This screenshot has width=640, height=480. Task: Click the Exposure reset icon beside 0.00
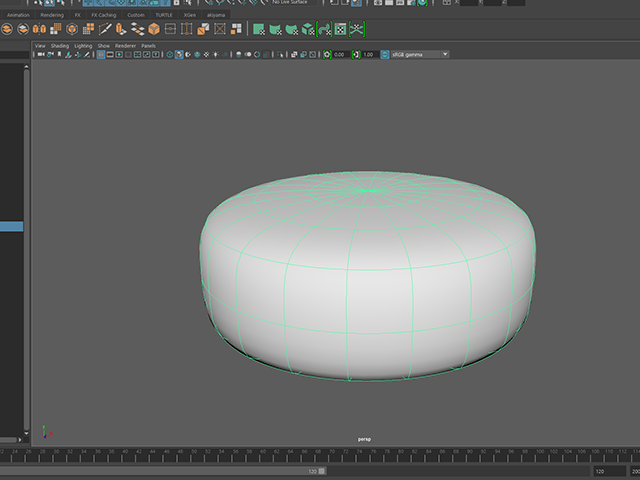tap(327, 54)
